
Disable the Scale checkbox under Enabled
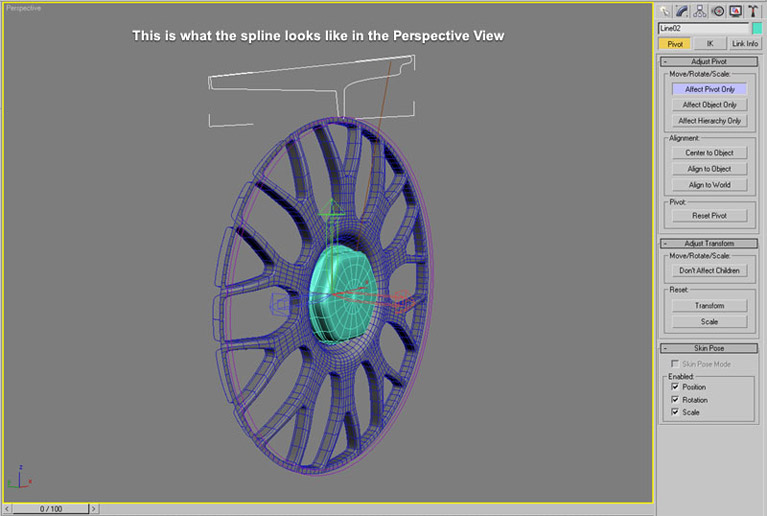point(675,412)
